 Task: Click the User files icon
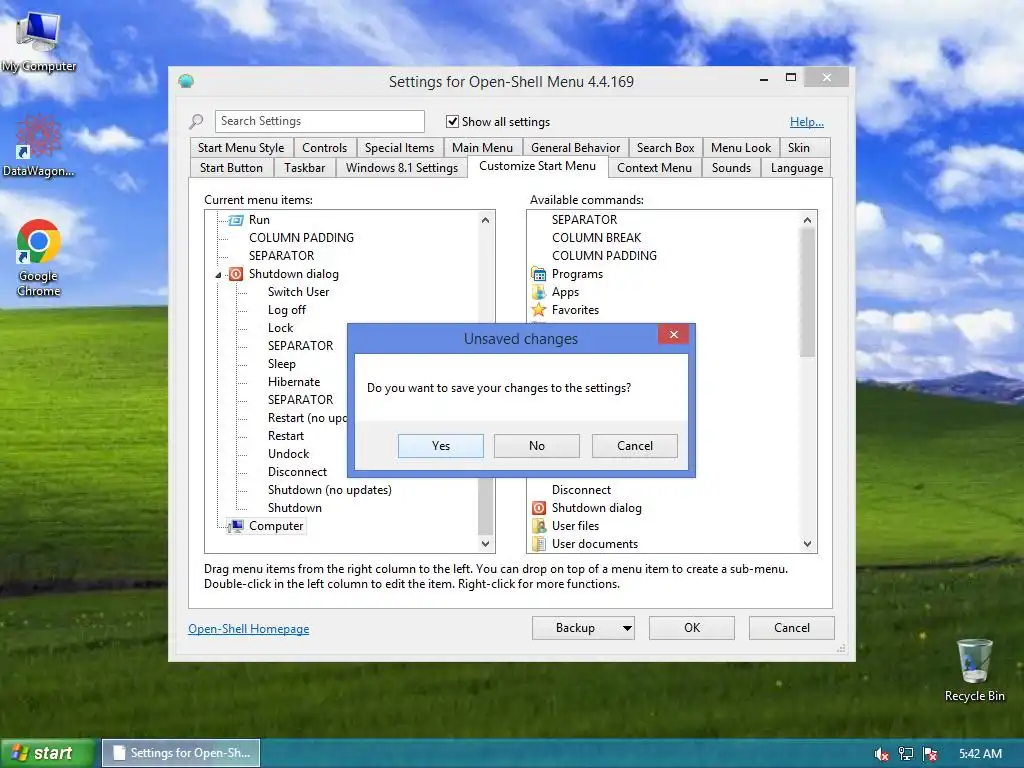(539, 526)
